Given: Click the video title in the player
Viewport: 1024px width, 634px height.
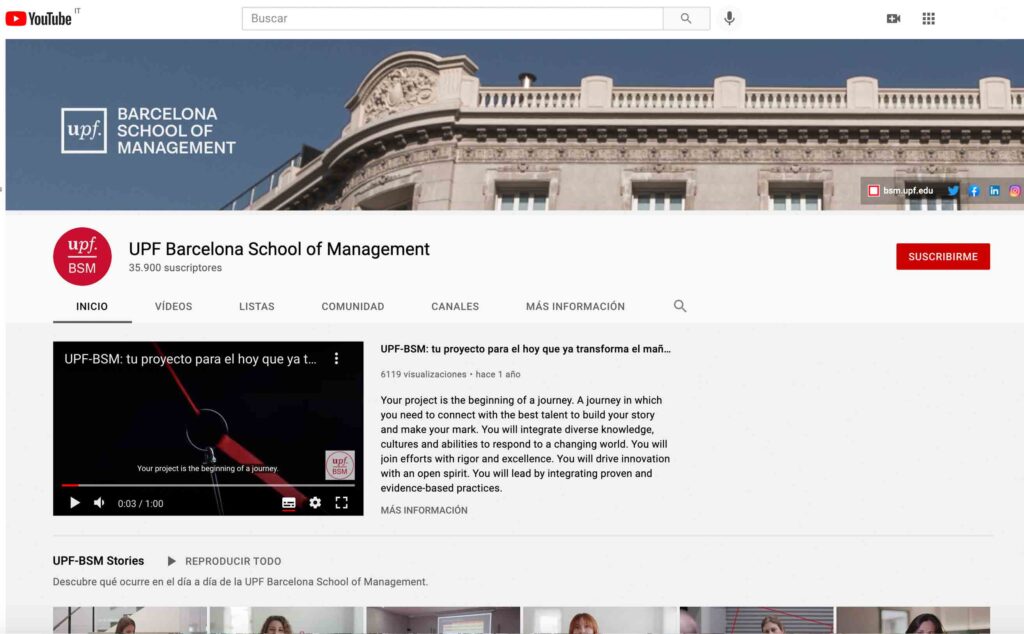Looking at the screenshot, I should click(190, 359).
